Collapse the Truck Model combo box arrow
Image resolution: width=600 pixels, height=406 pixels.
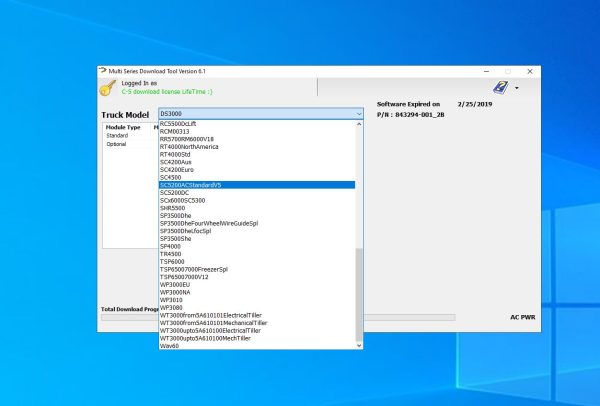point(359,114)
